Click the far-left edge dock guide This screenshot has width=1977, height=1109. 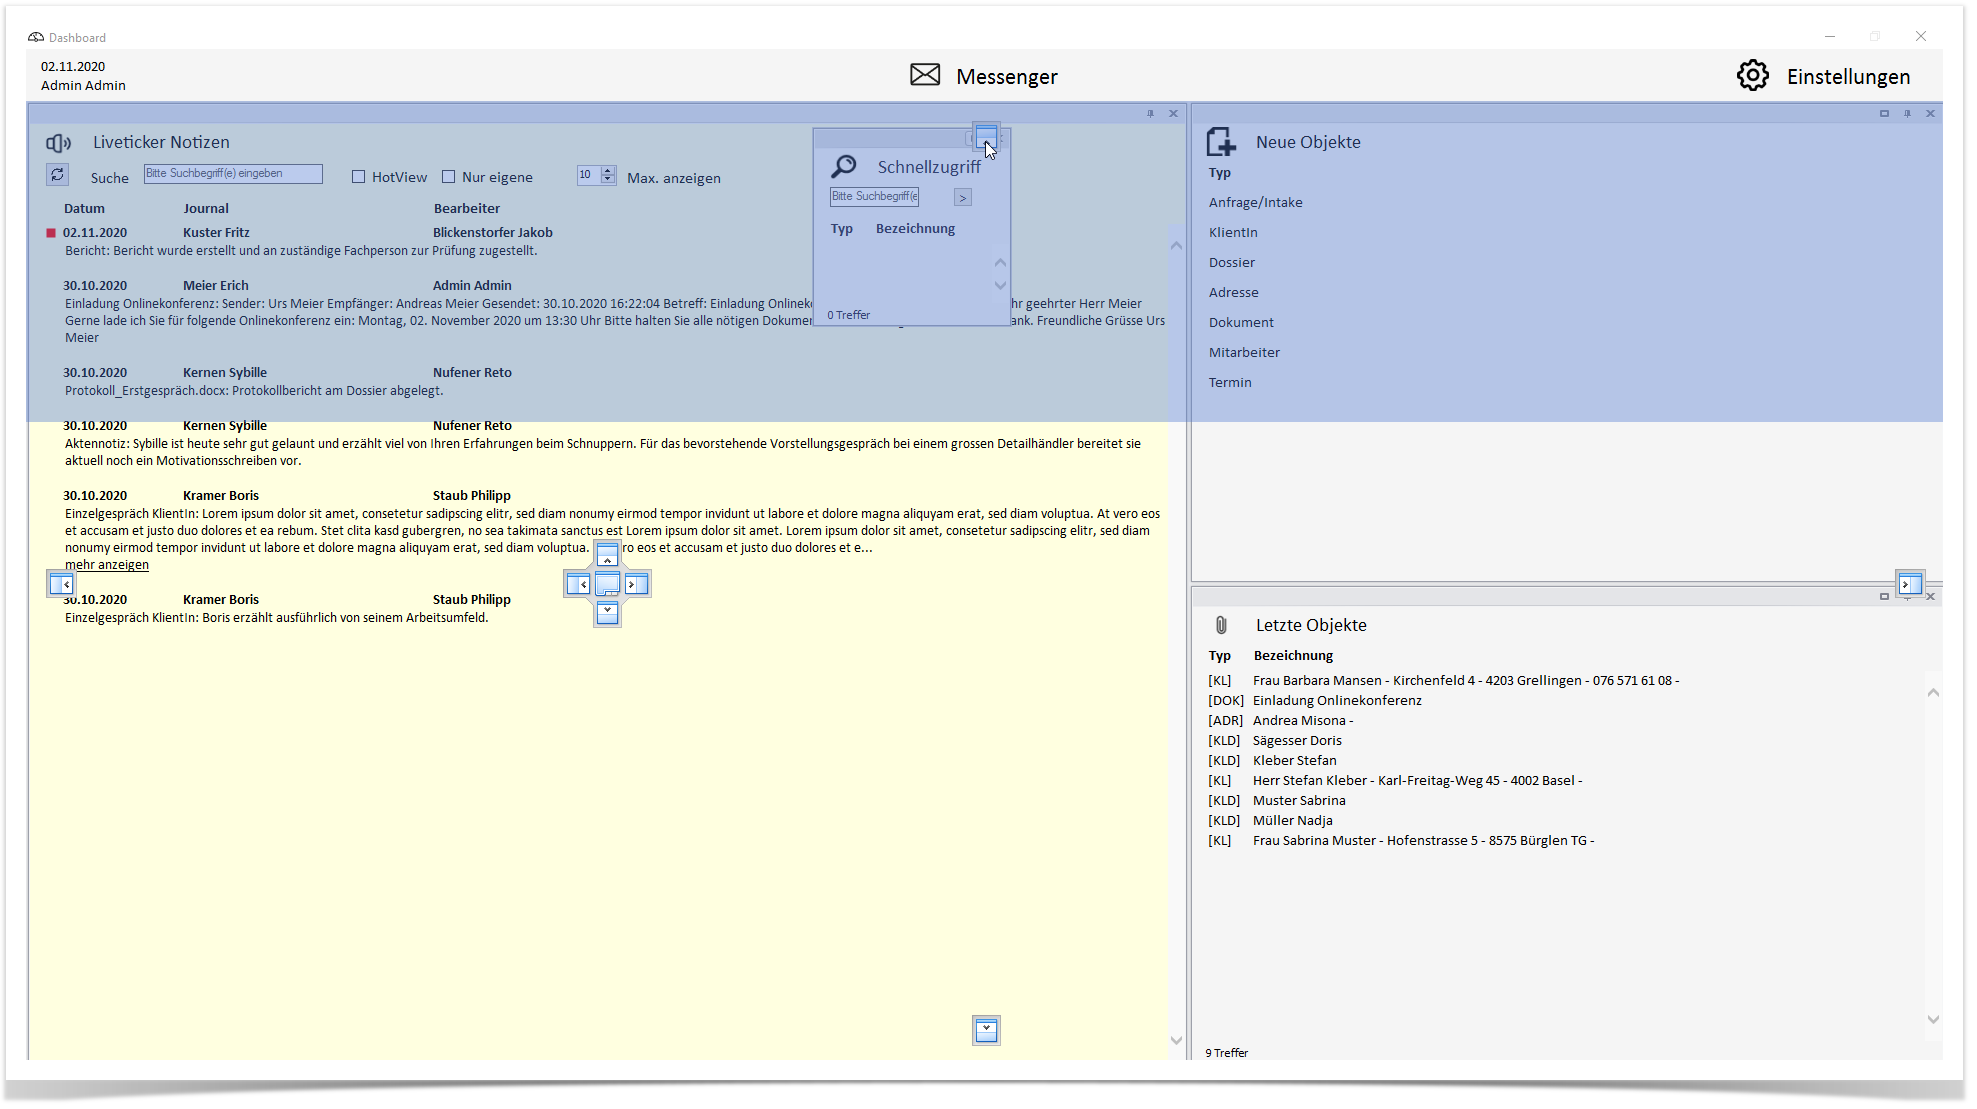[x=61, y=584]
